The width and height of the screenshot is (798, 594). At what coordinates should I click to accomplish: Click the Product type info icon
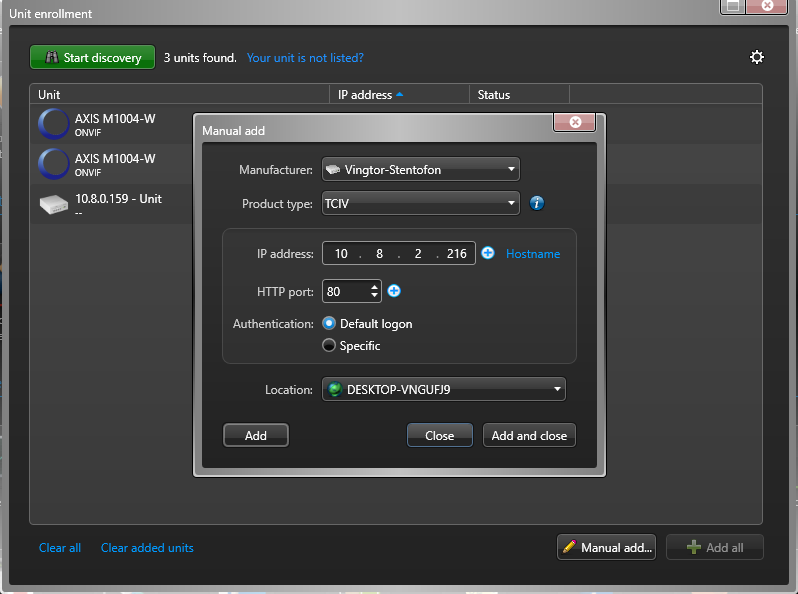point(537,203)
